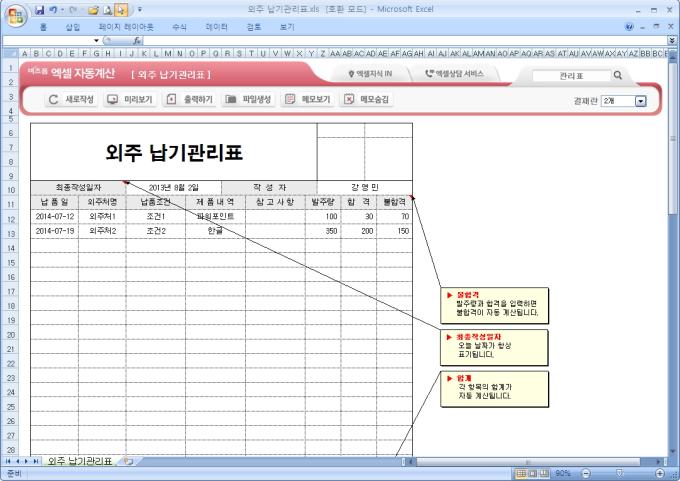The width and height of the screenshot is (680, 481).
Task: Open the 삽입 ribbon tab
Action: click(x=73, y=27)
